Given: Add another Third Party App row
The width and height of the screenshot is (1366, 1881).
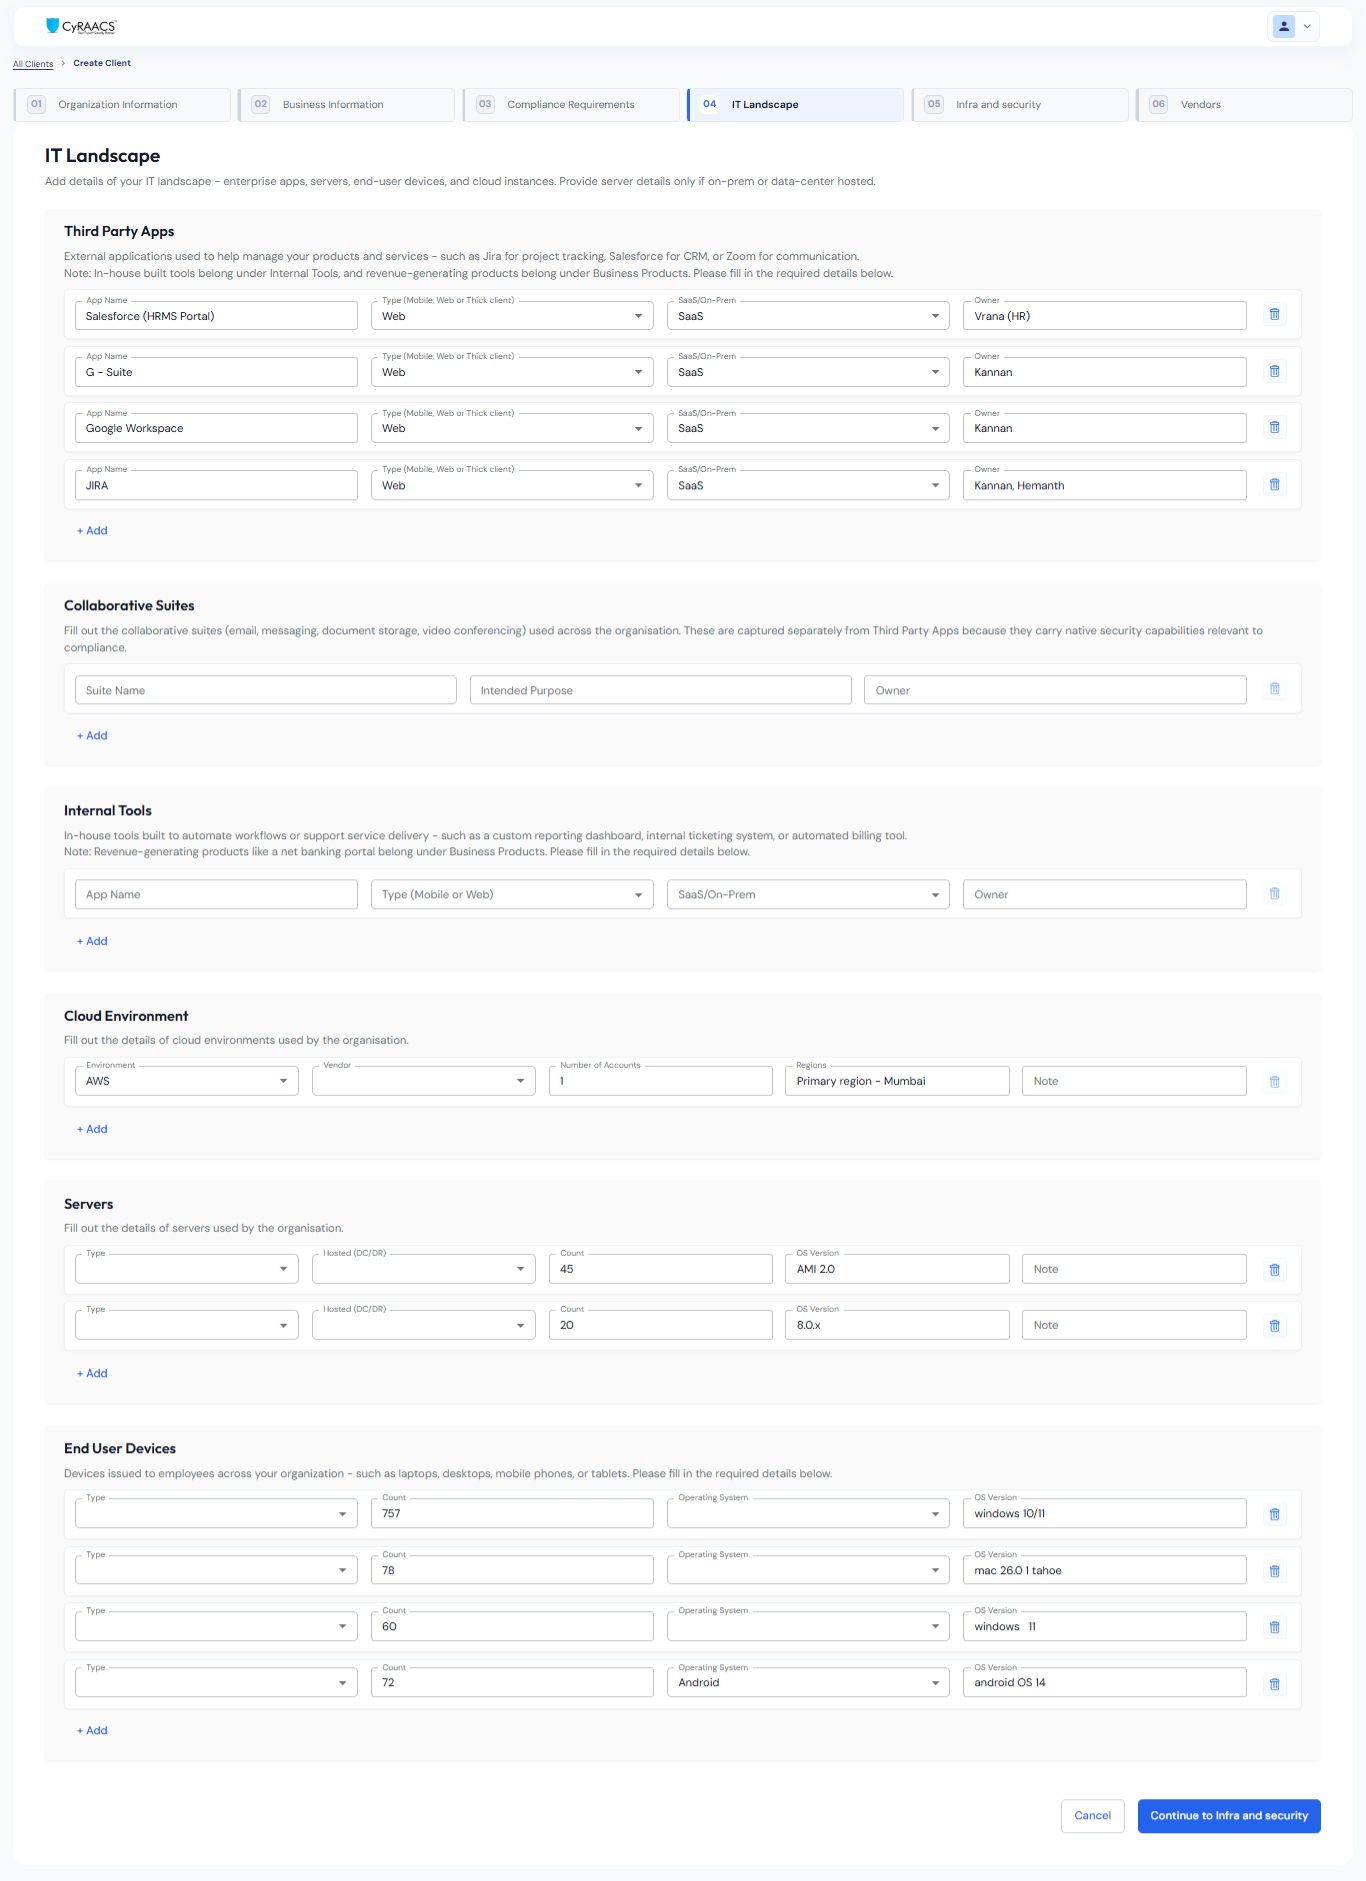Looking at the screenshot, I should (92, 531).
